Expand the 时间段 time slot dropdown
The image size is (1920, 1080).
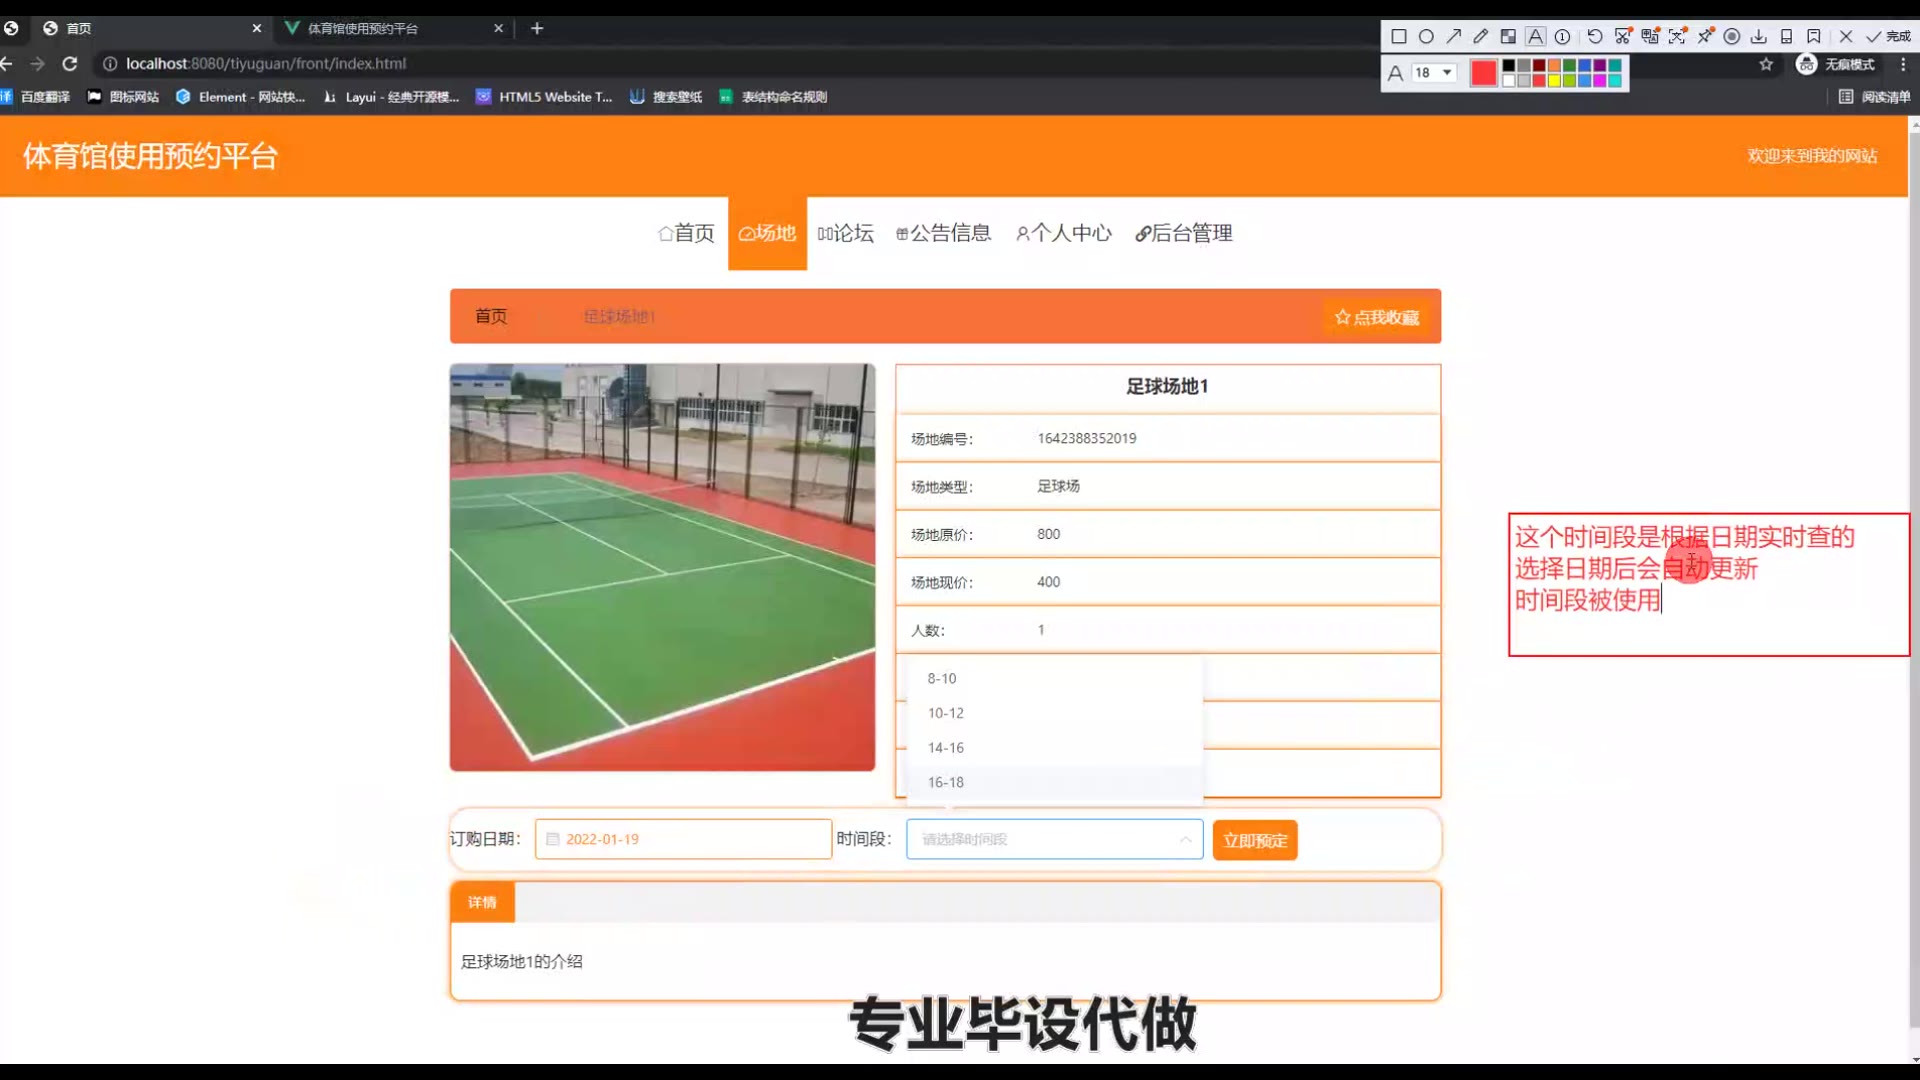[1054, 839]
